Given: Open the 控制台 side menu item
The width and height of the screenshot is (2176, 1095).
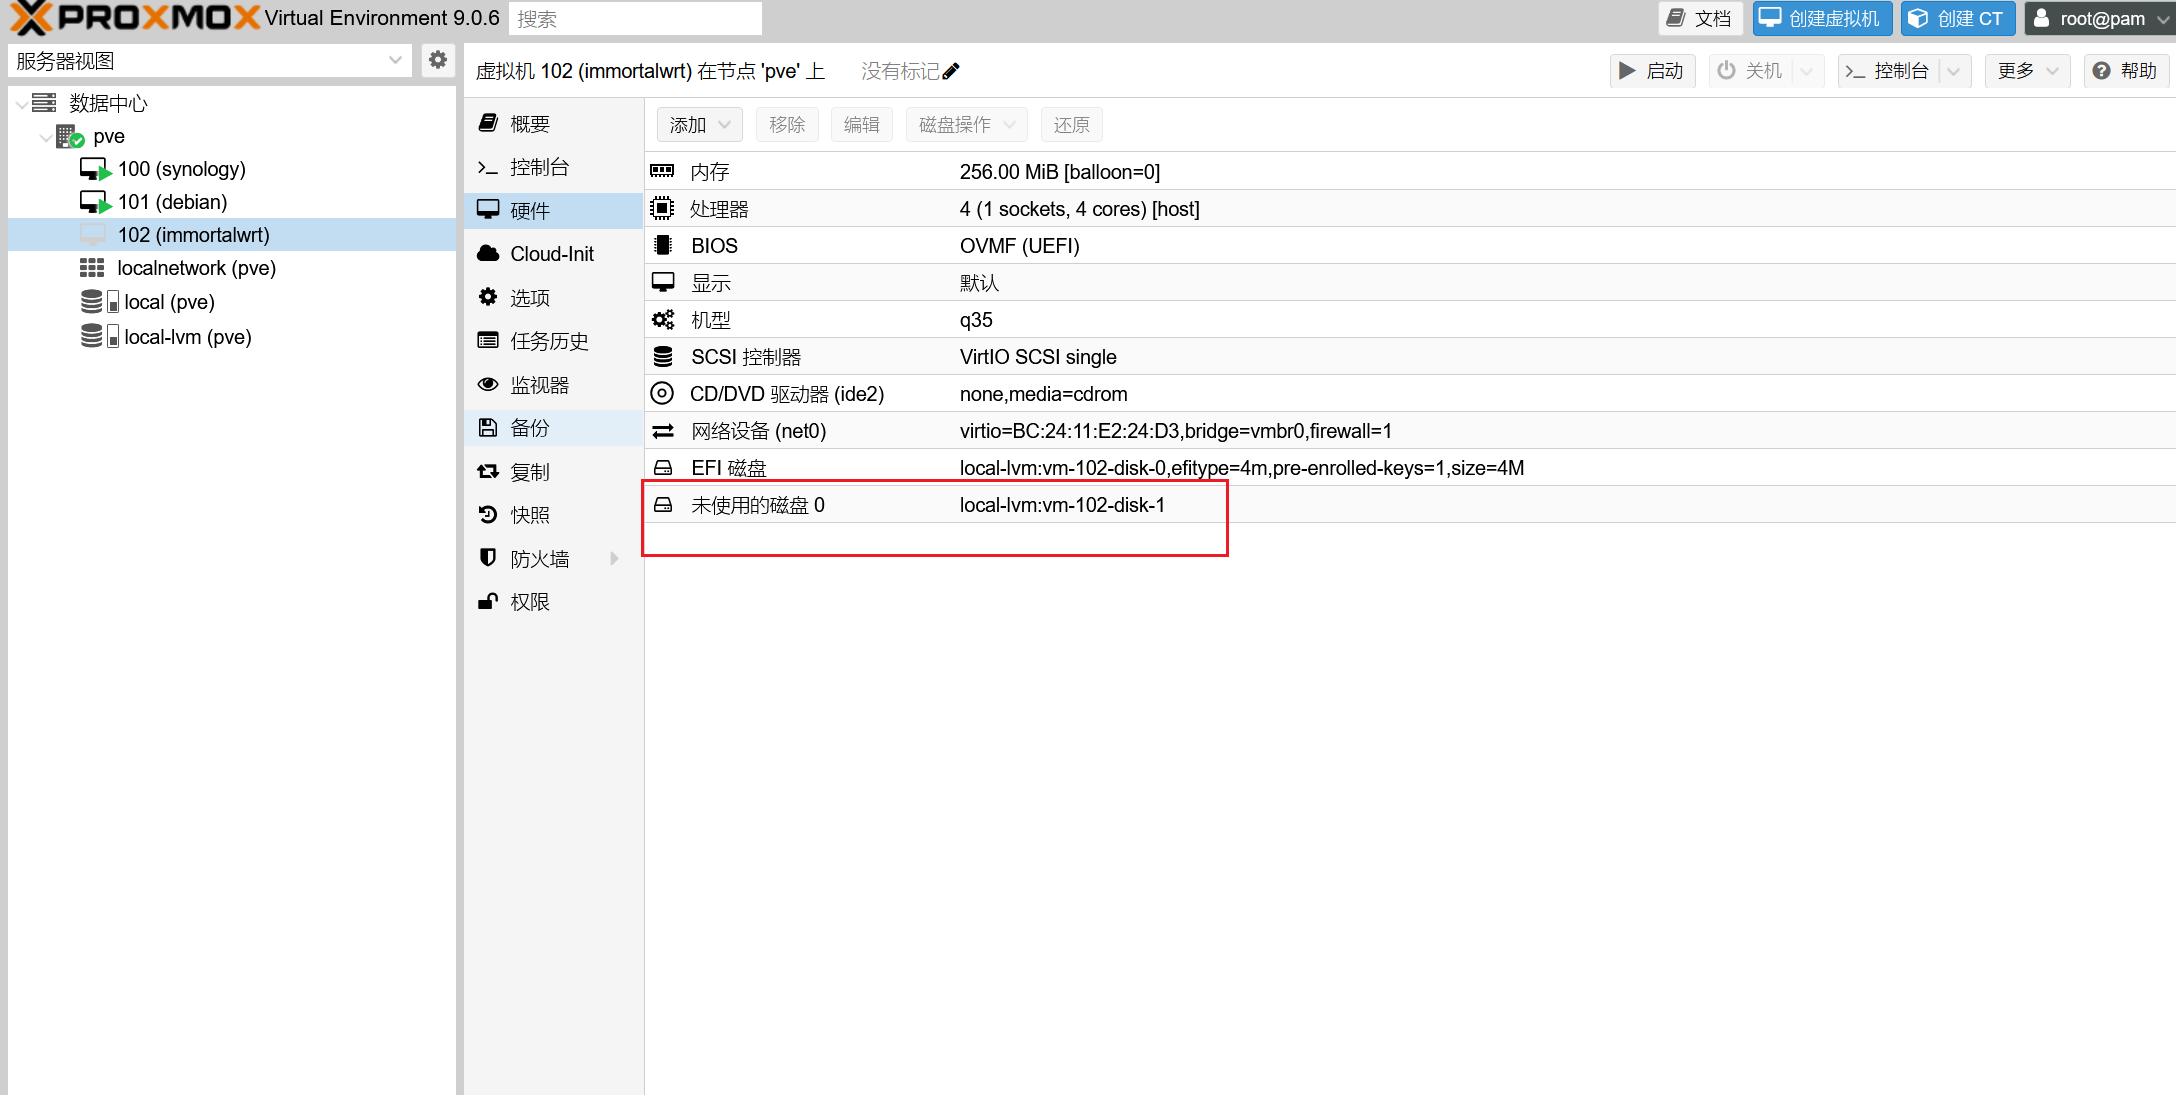Looking at the screenshot, I should pyautogui.click(x=553, y=167).
